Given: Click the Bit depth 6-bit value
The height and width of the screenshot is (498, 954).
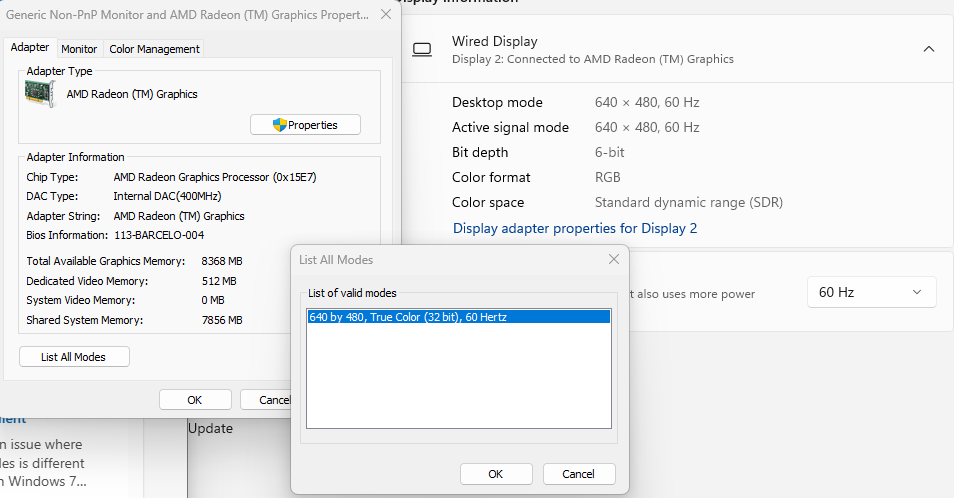Looking at the screenshot, I should pos(610,152).
